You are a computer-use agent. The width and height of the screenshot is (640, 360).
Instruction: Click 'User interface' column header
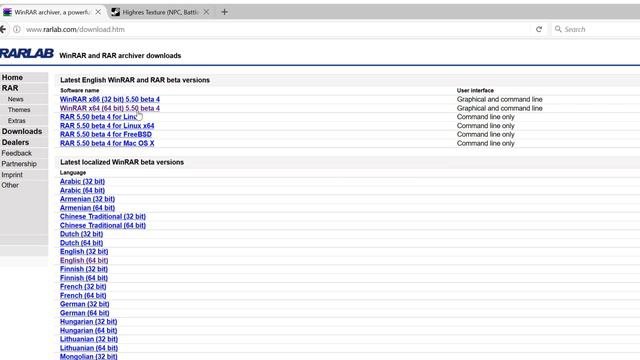point(475,90)
